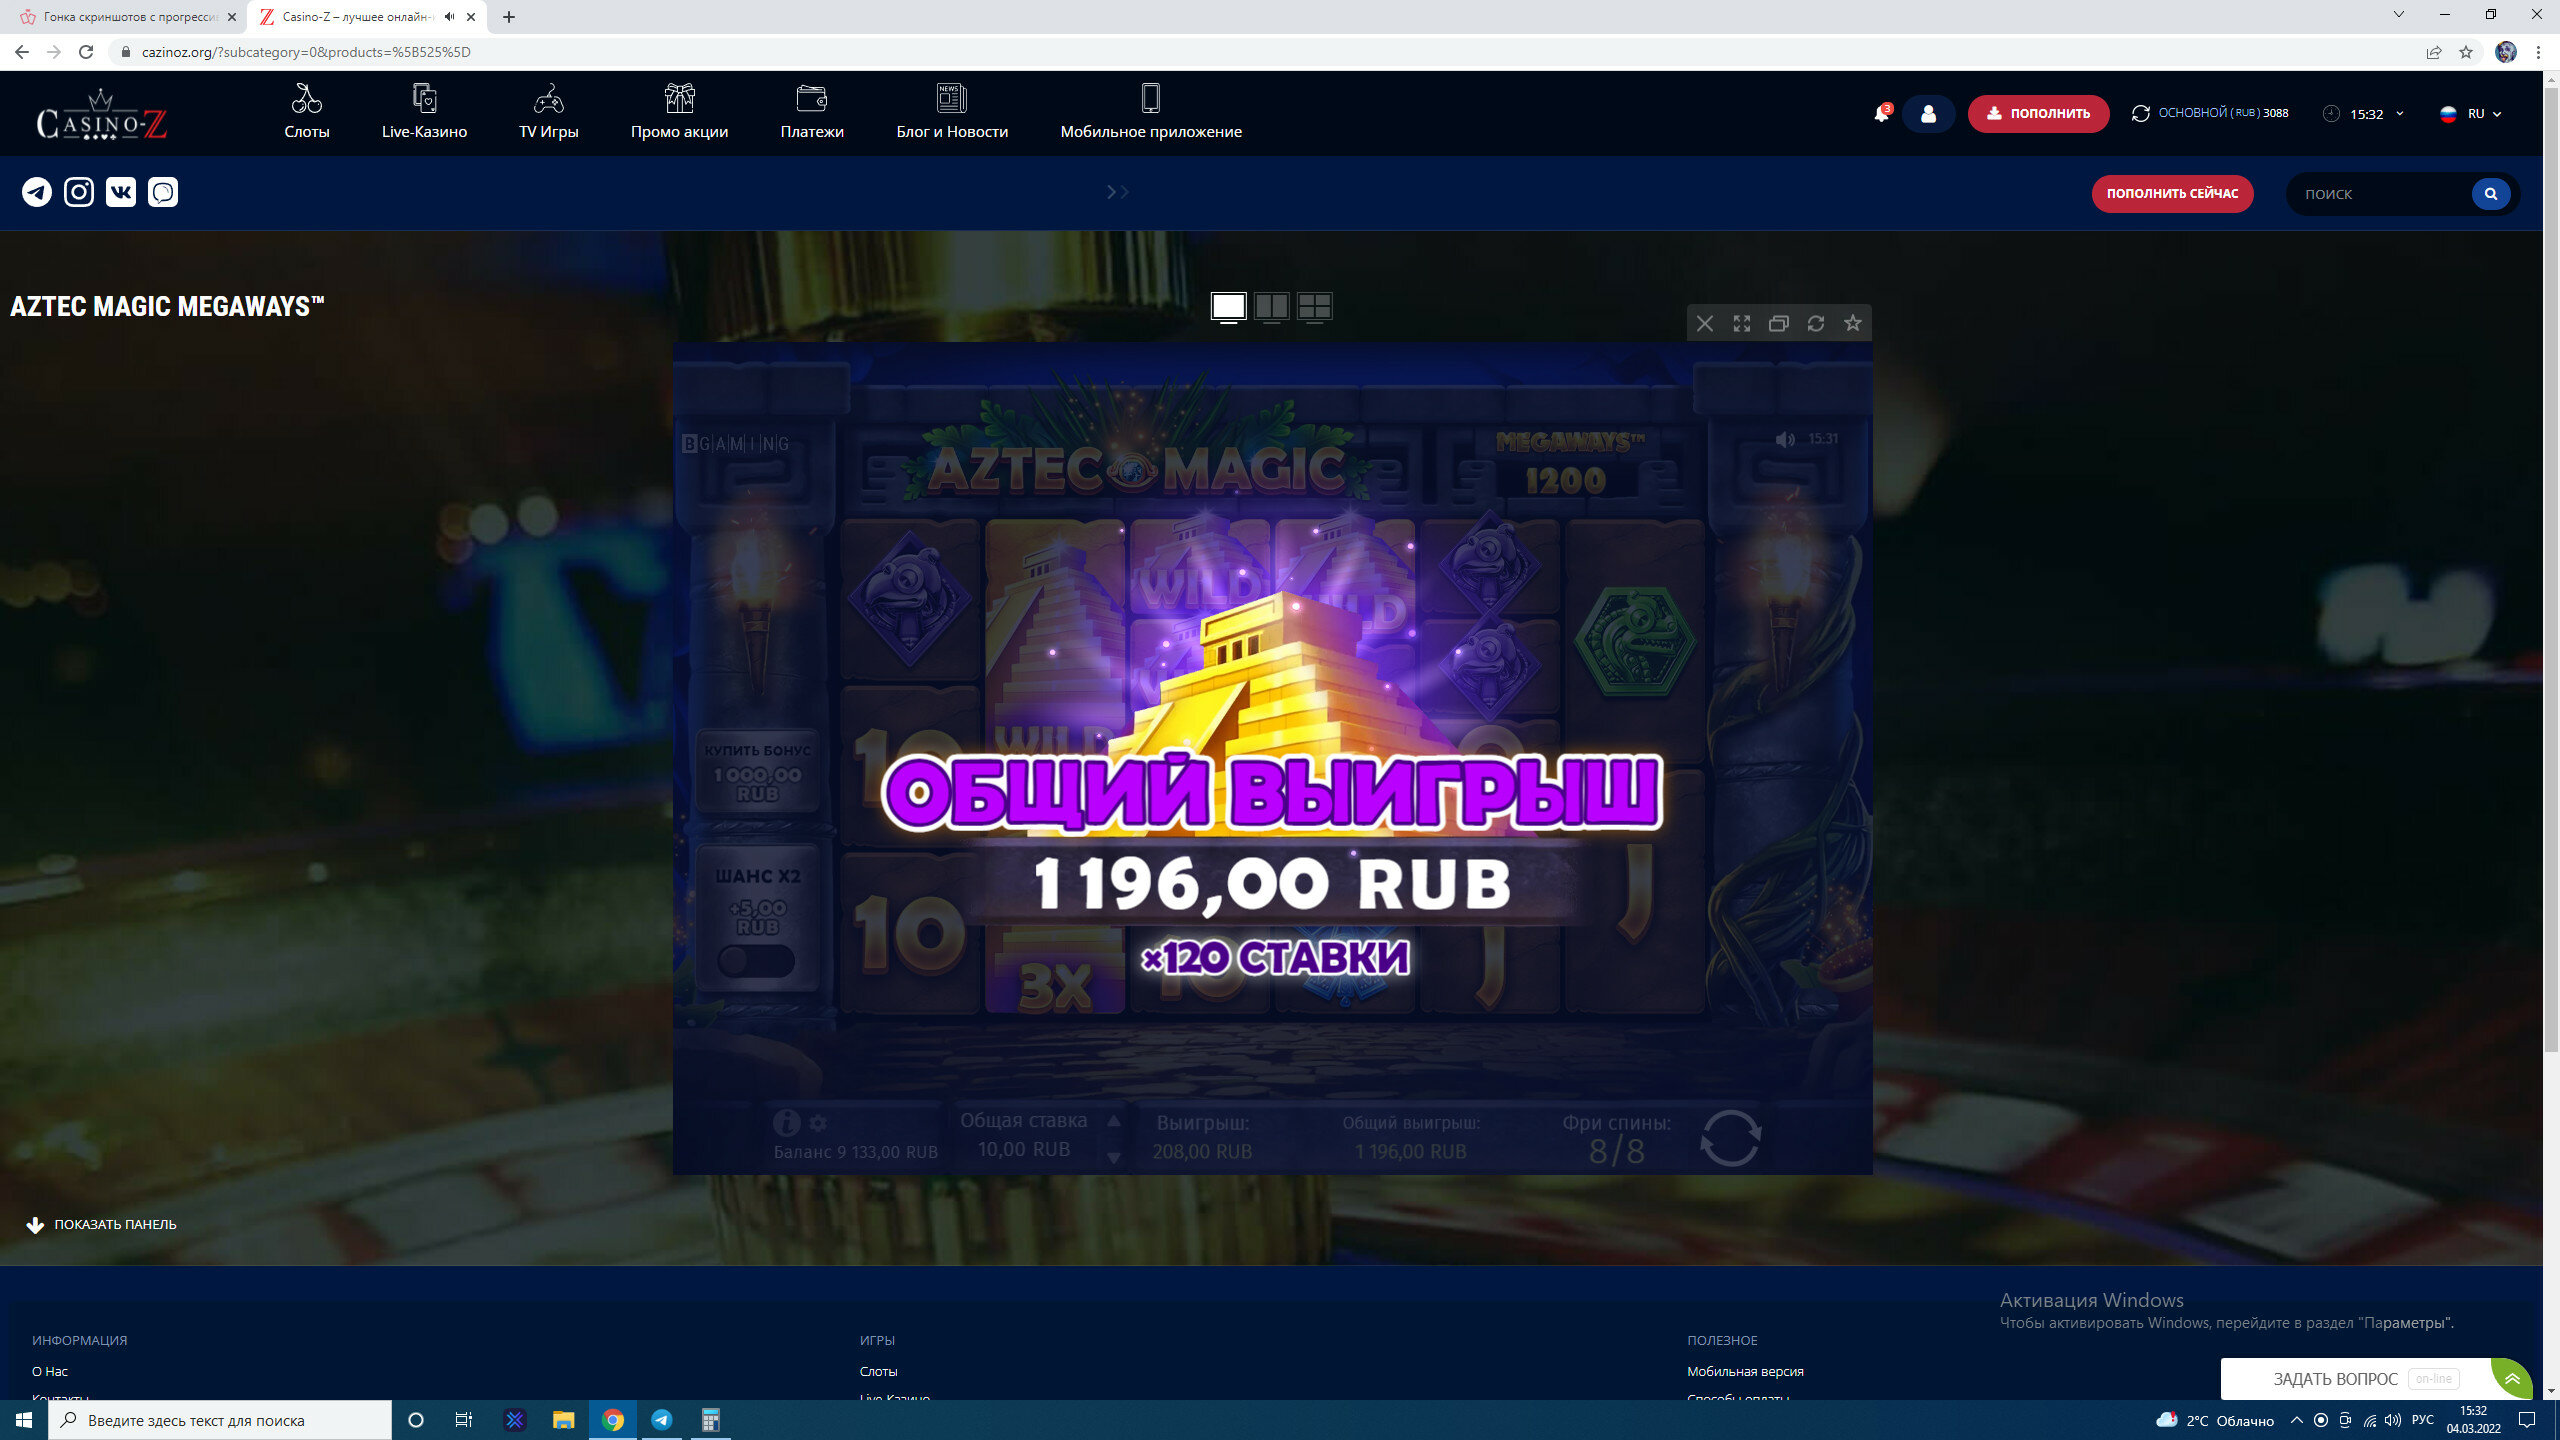Open the Telegram social icon

(37, 192)
